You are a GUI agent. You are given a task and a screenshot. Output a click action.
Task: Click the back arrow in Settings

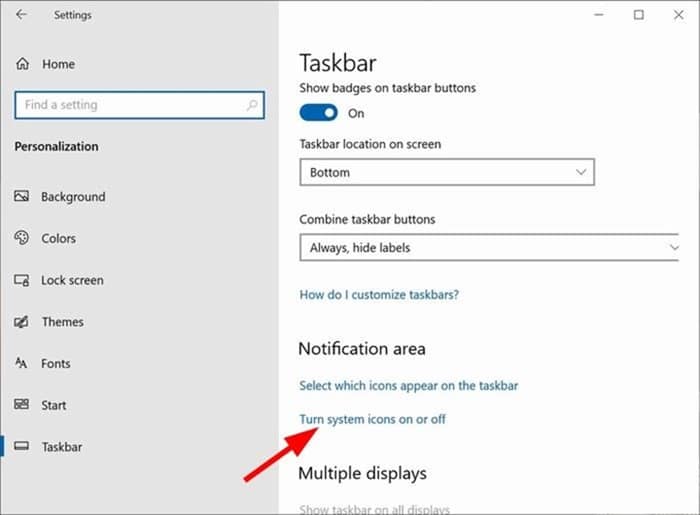click(21, 15)
